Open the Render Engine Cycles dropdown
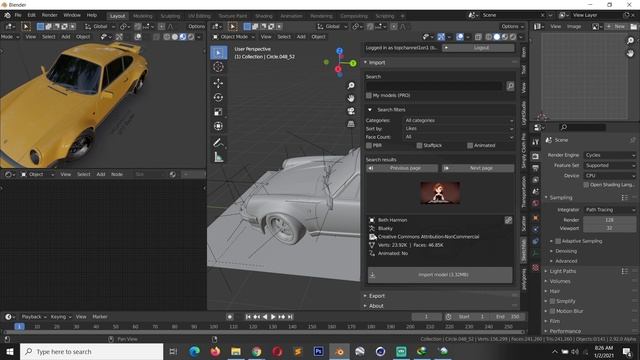 pos(610,155)
